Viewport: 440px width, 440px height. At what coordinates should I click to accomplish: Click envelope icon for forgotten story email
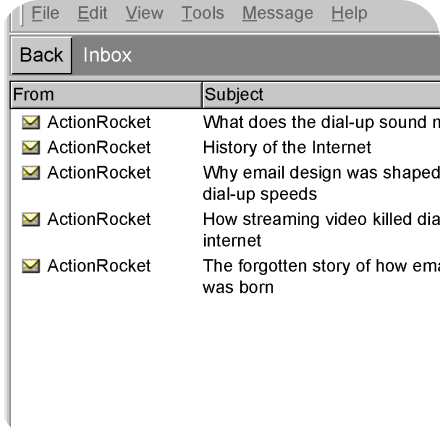click(x=31, y=266)
